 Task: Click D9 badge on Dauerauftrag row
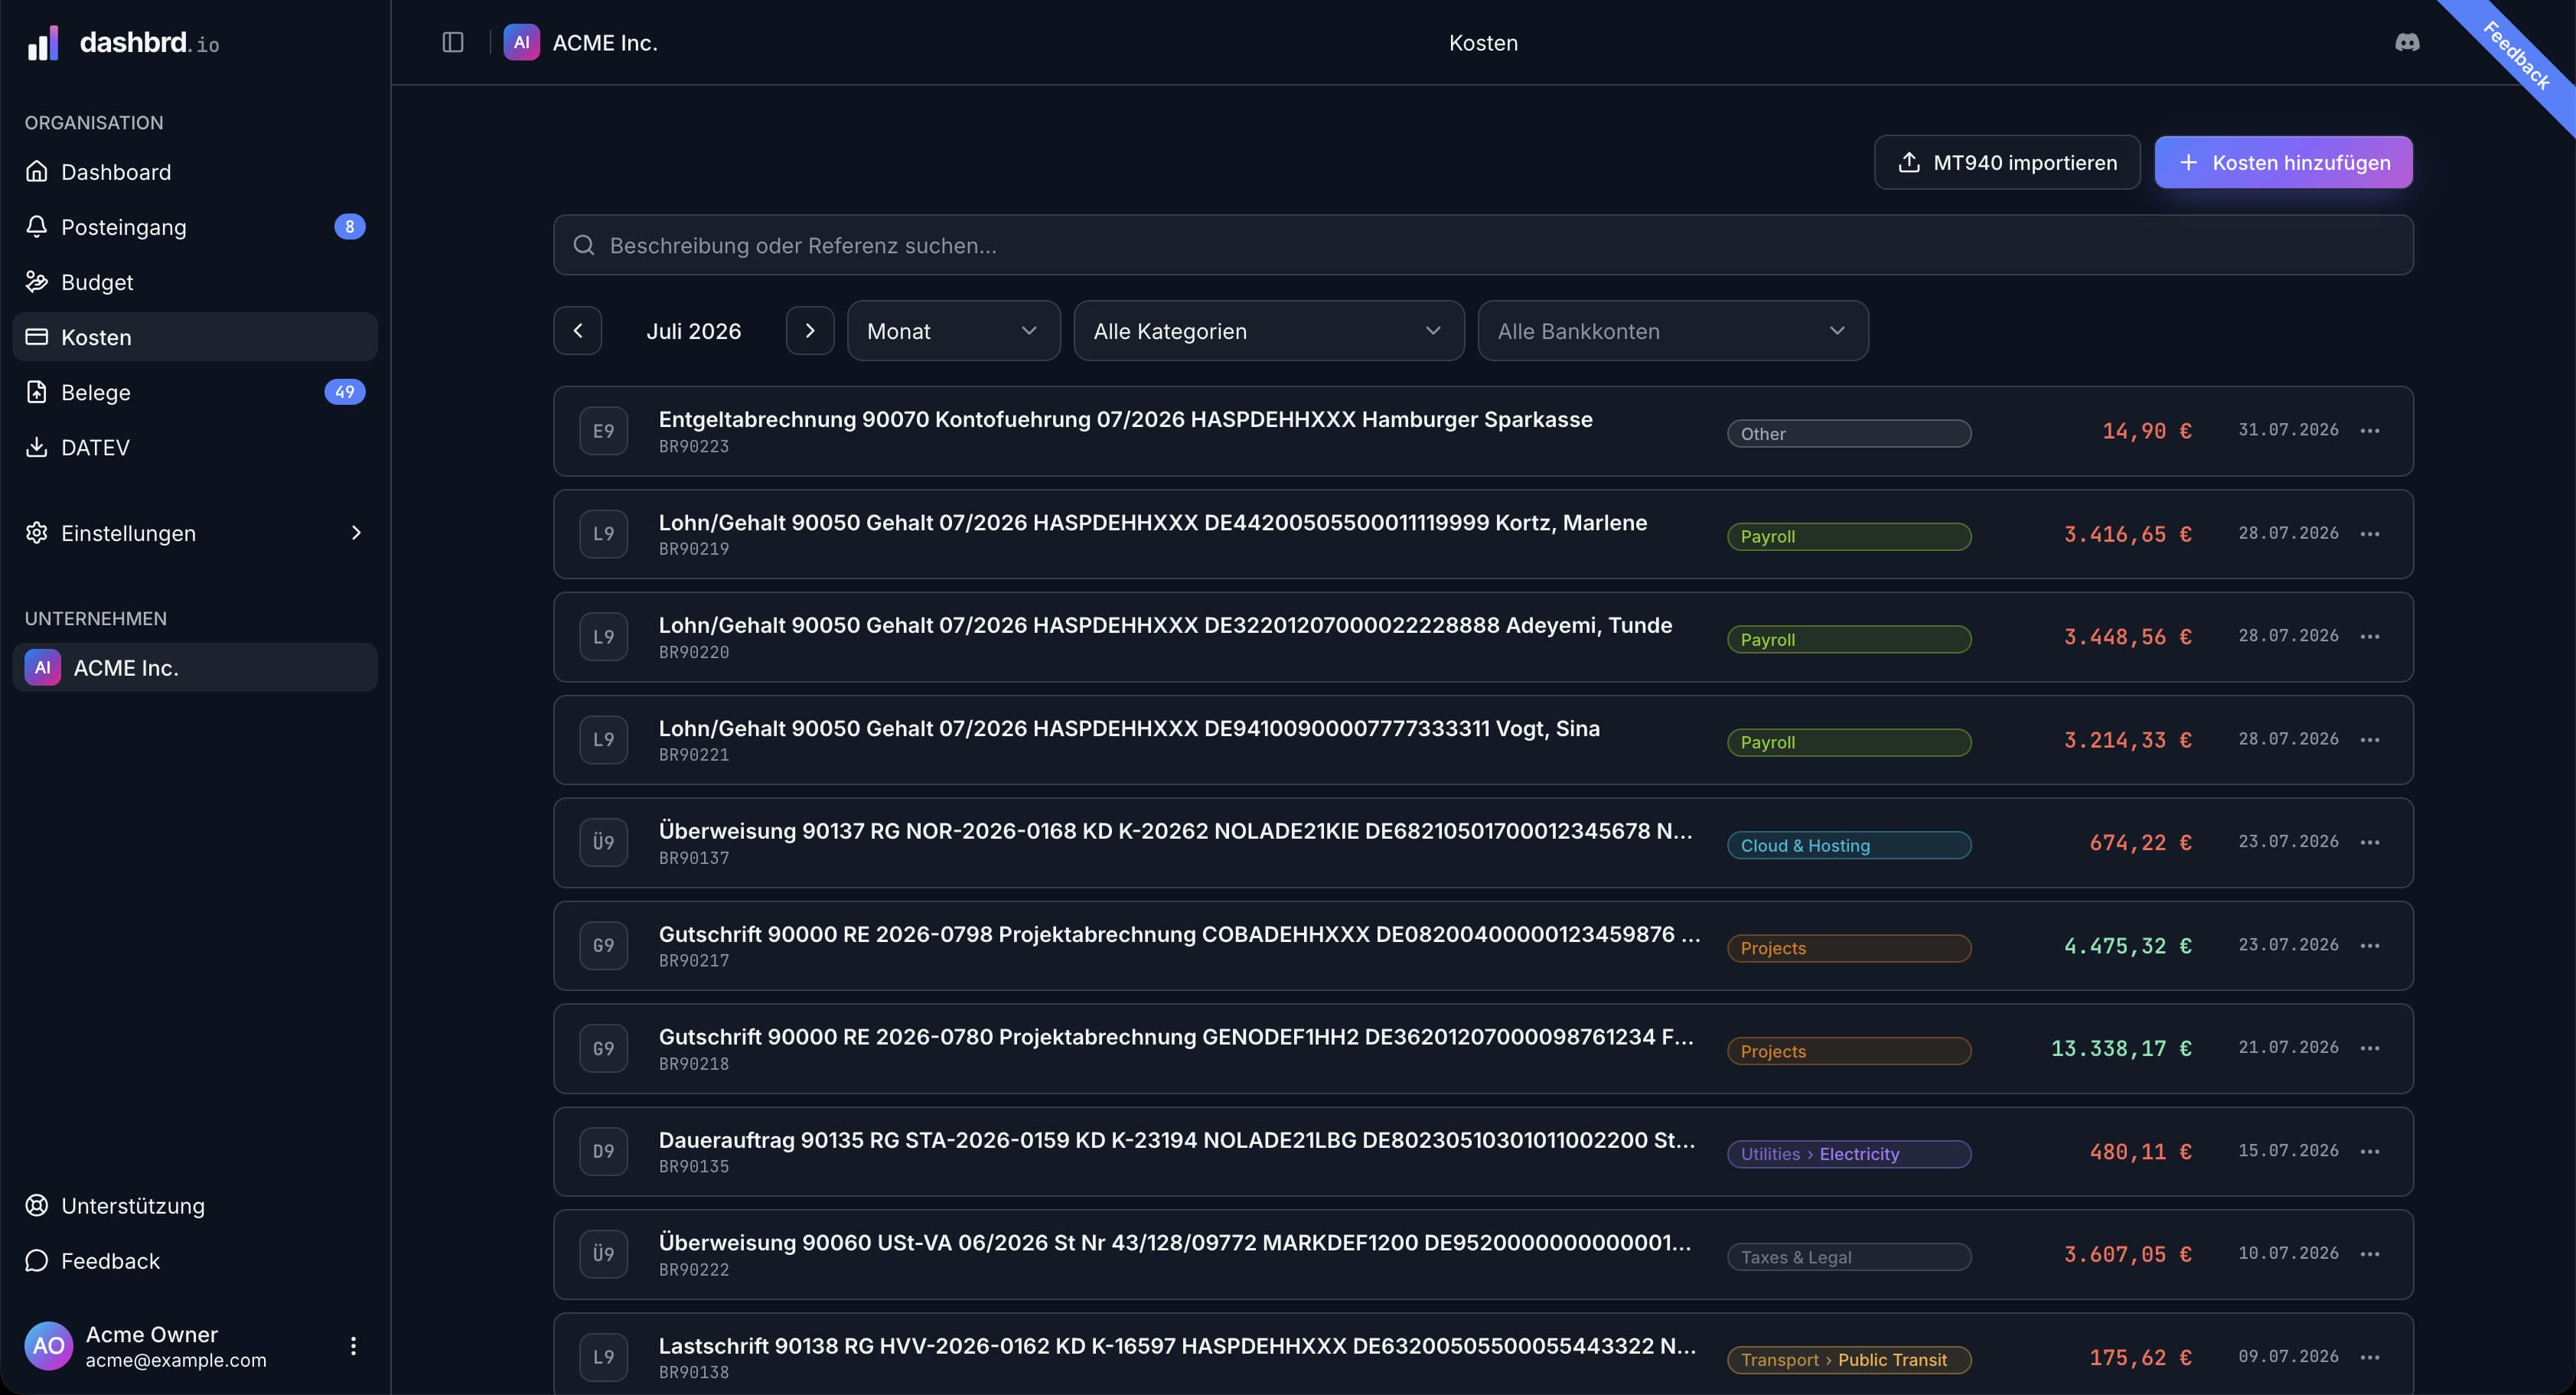click(604, 1152)
